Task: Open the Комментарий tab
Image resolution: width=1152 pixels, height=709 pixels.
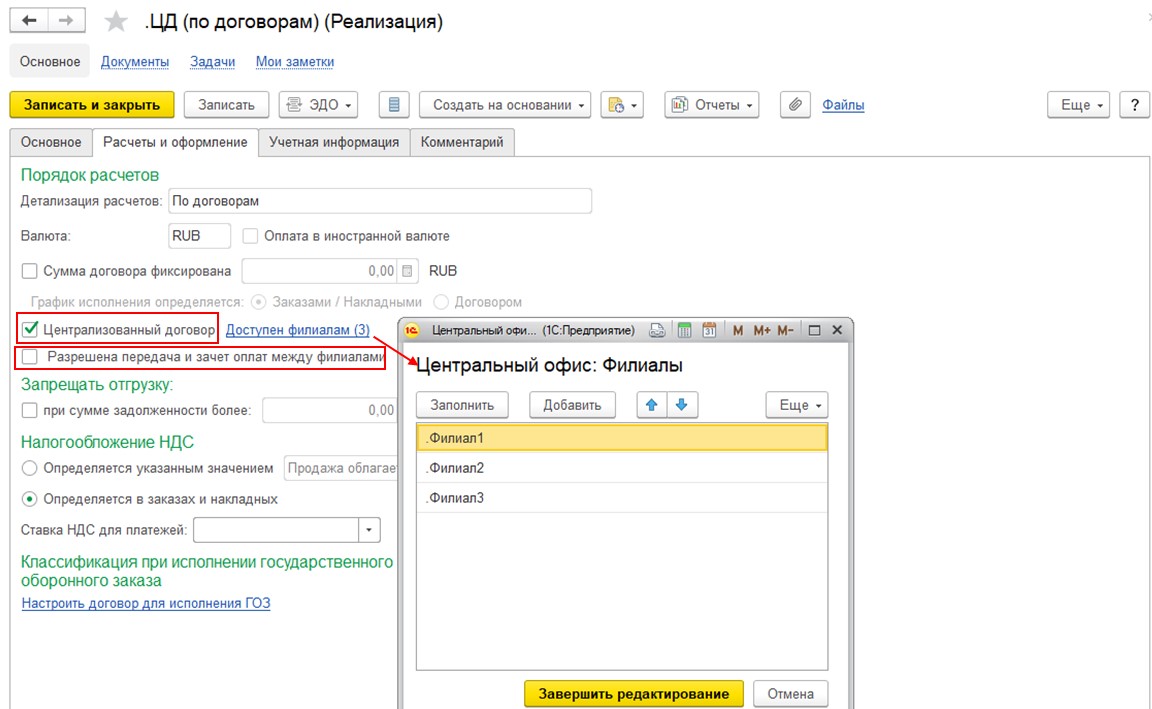Action: (x=462, y=142)
